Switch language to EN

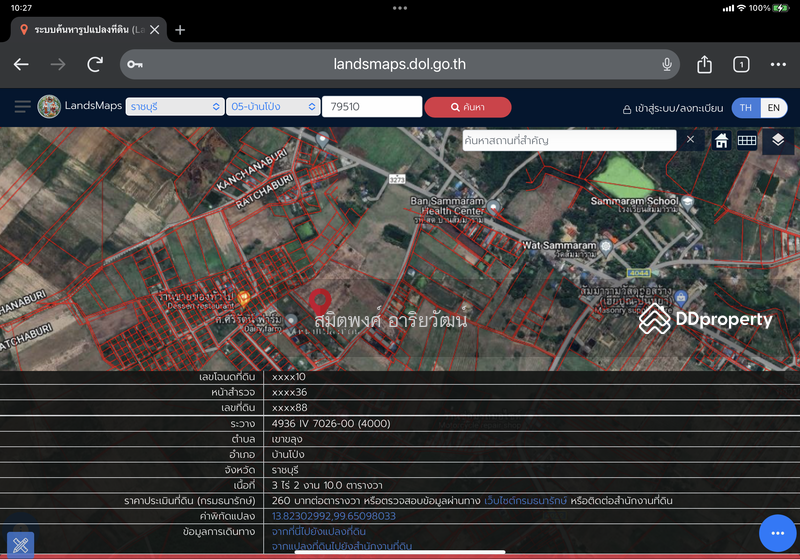pos(773,108)
